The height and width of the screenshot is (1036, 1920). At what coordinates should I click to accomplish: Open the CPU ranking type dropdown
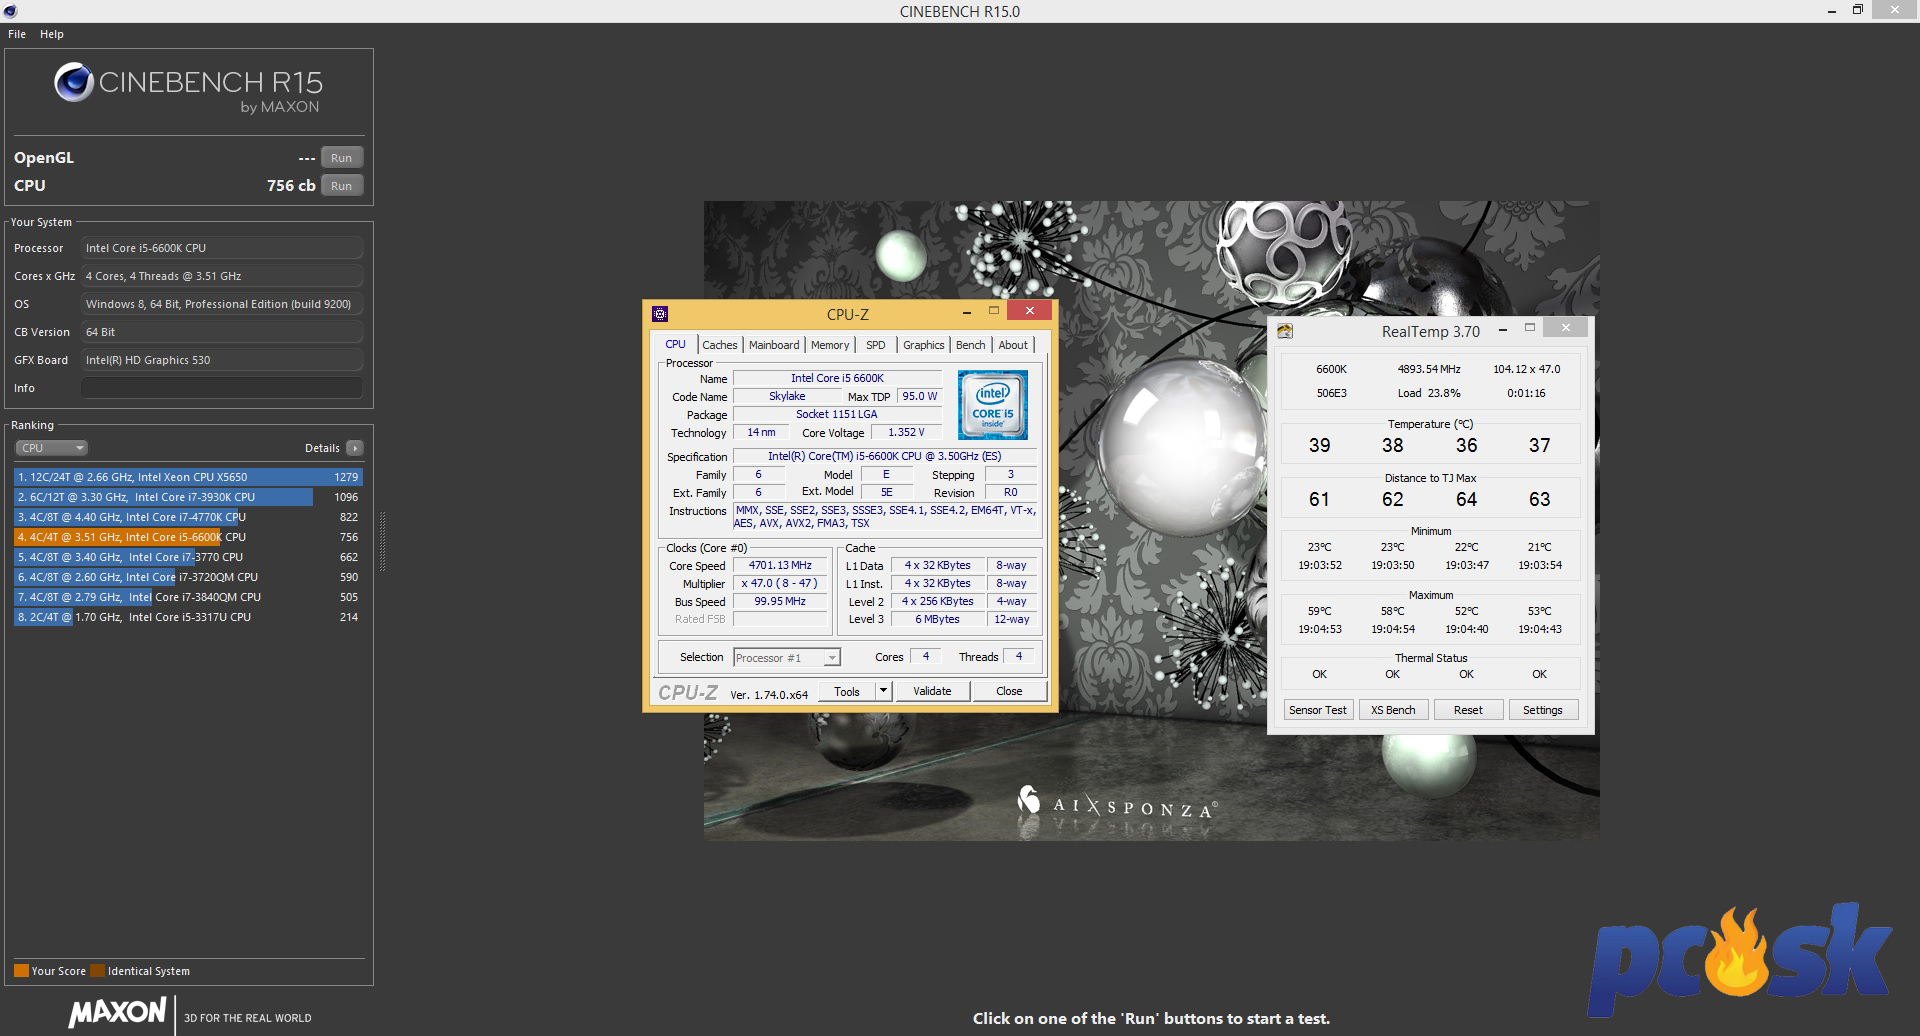pos(52,448)
